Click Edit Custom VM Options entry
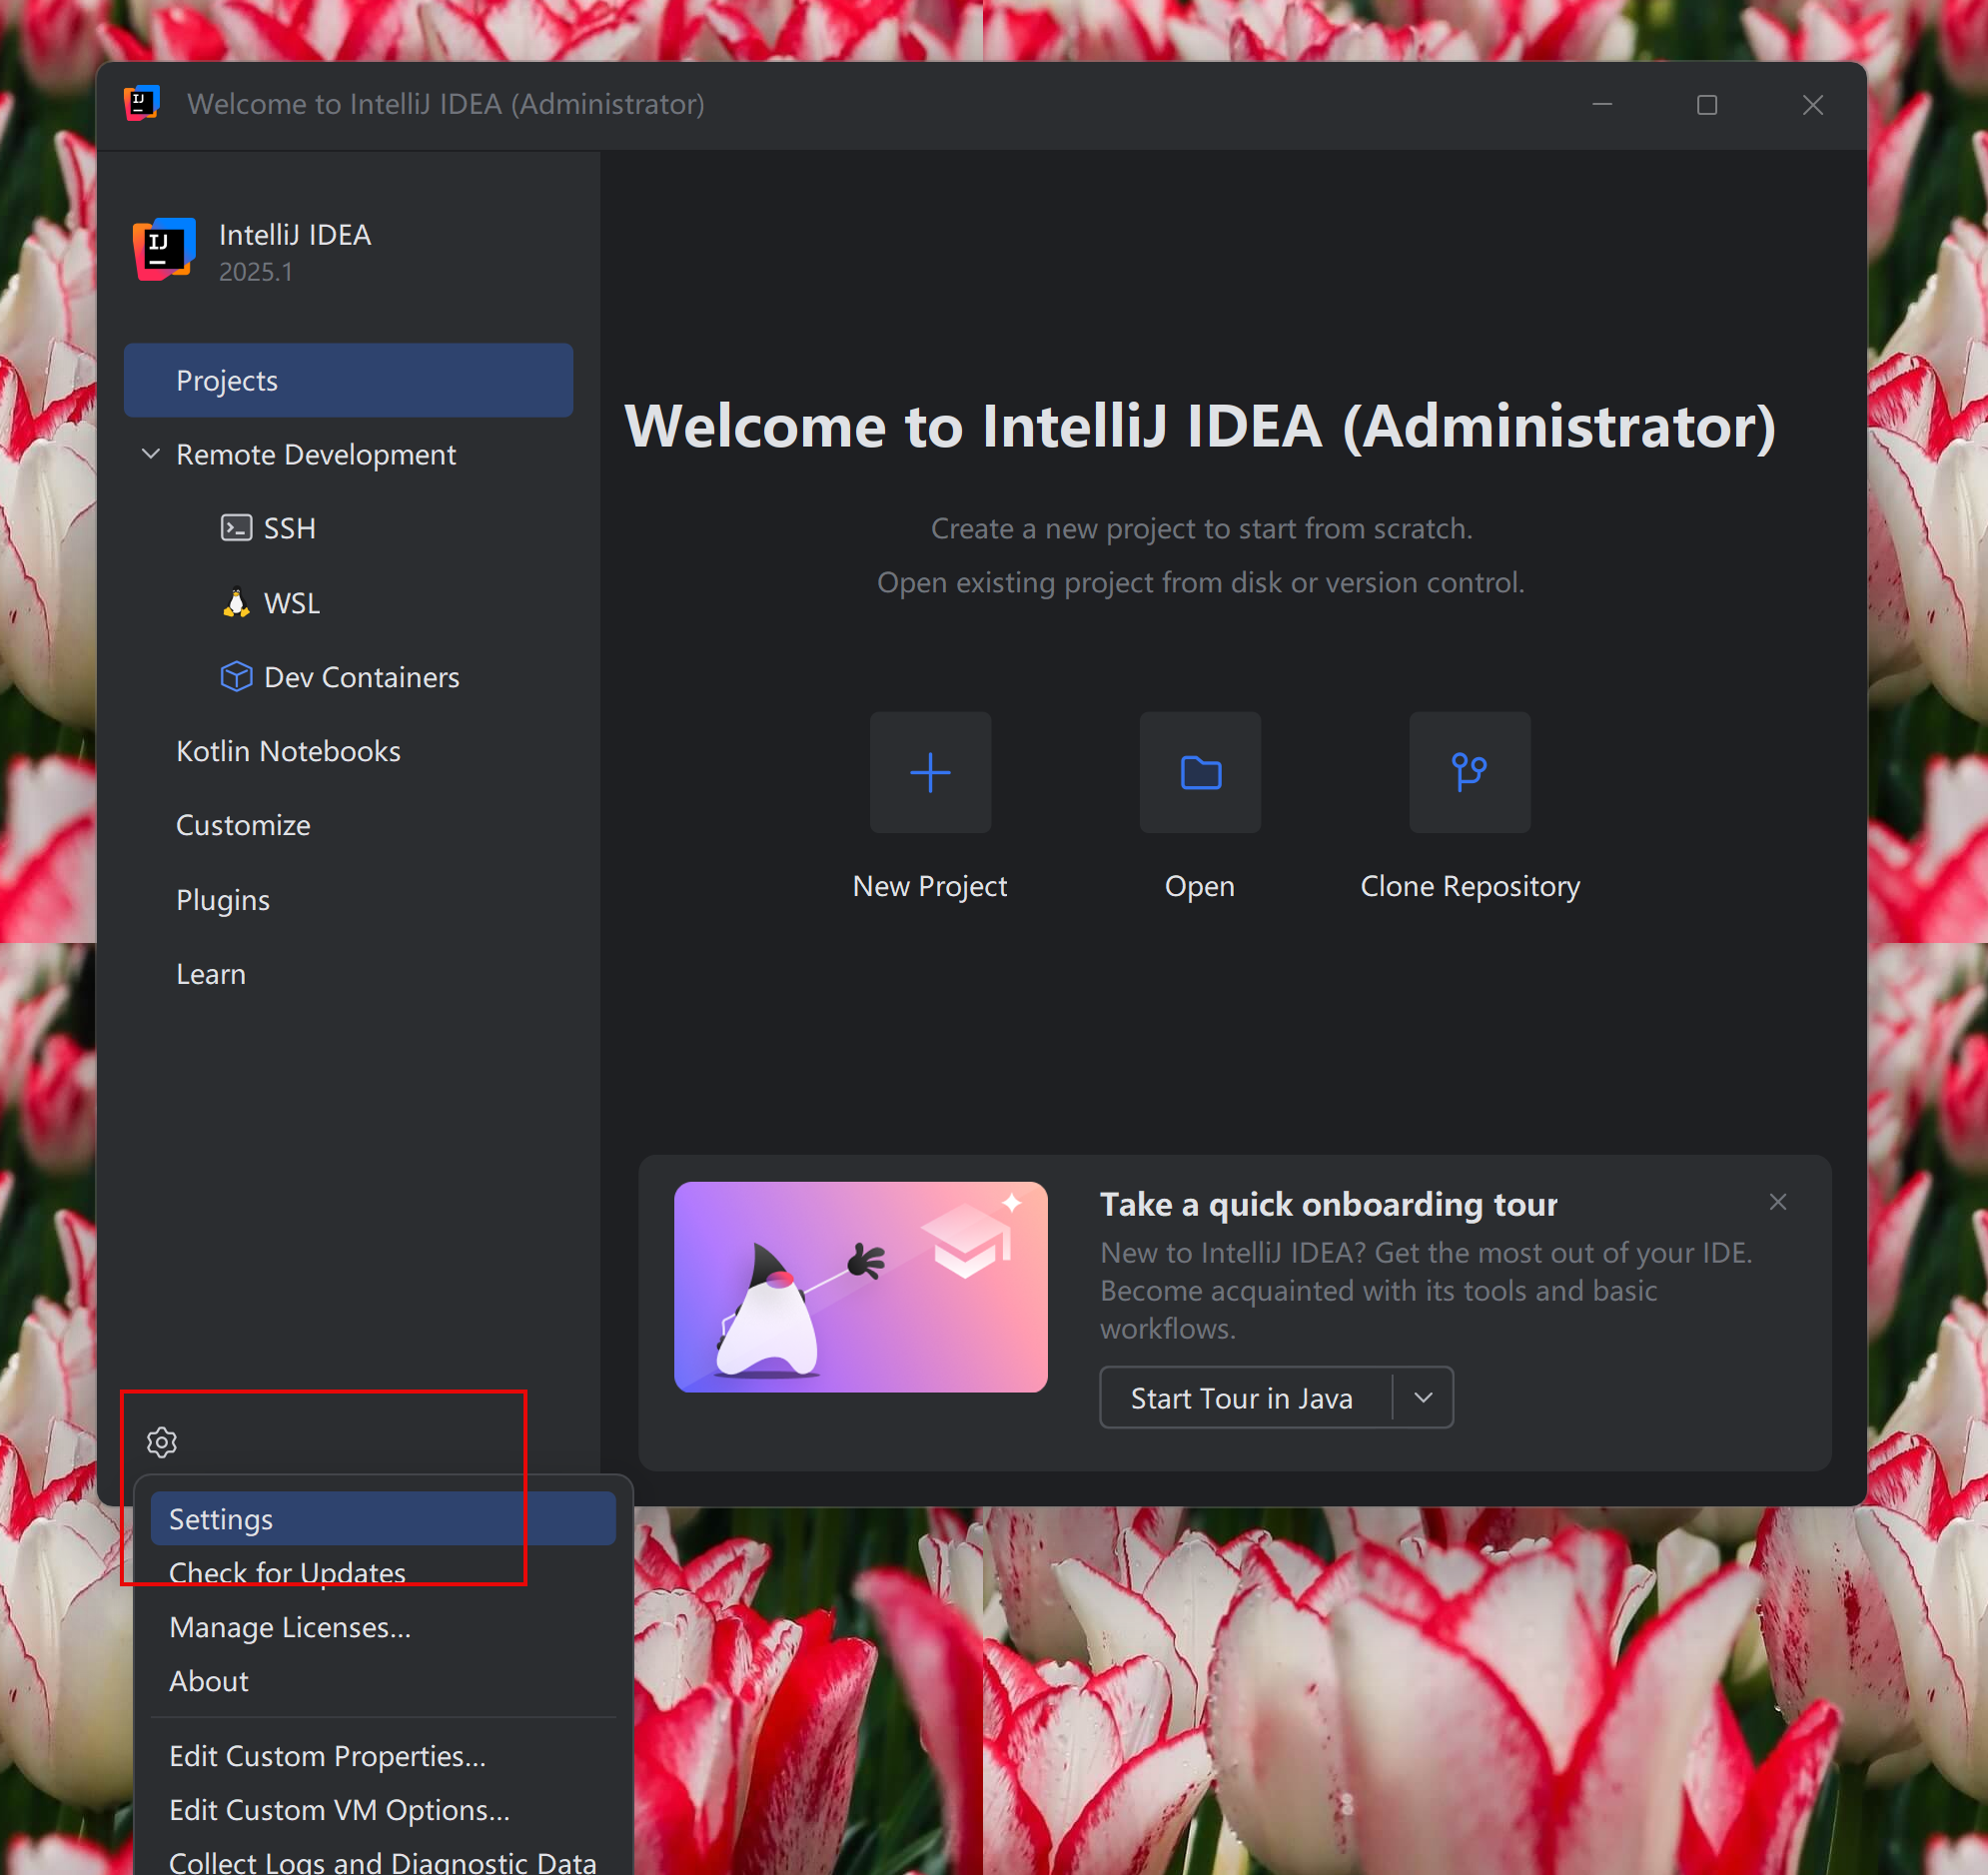The image size is (1988, 1875). [339, 1810]
